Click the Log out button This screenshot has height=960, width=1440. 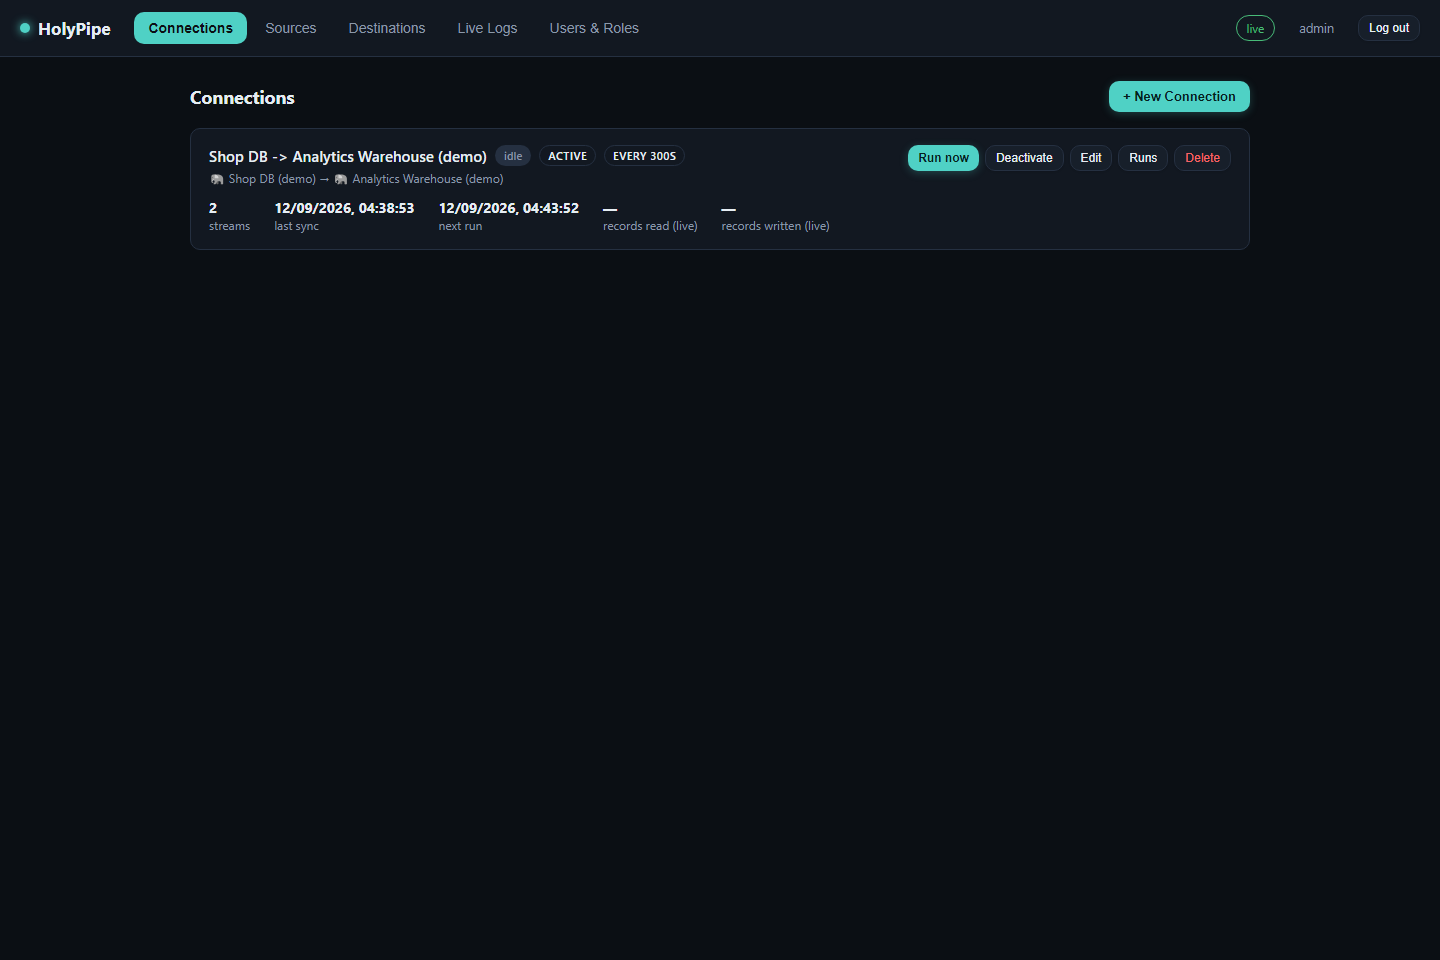[x=1389, y=28]
